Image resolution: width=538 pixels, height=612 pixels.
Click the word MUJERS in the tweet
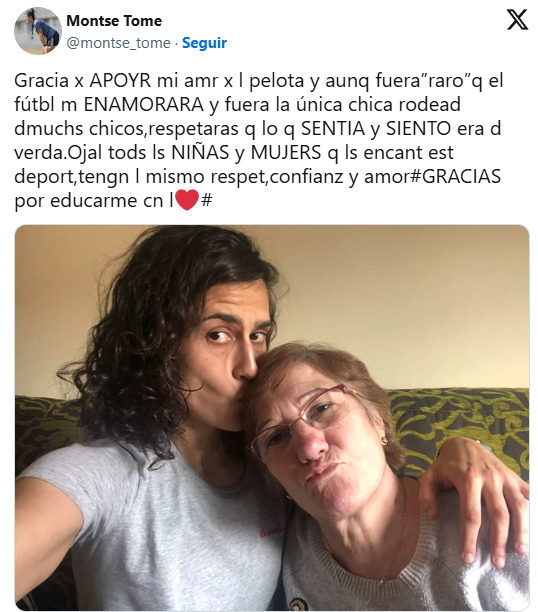(x=286, y=153)
